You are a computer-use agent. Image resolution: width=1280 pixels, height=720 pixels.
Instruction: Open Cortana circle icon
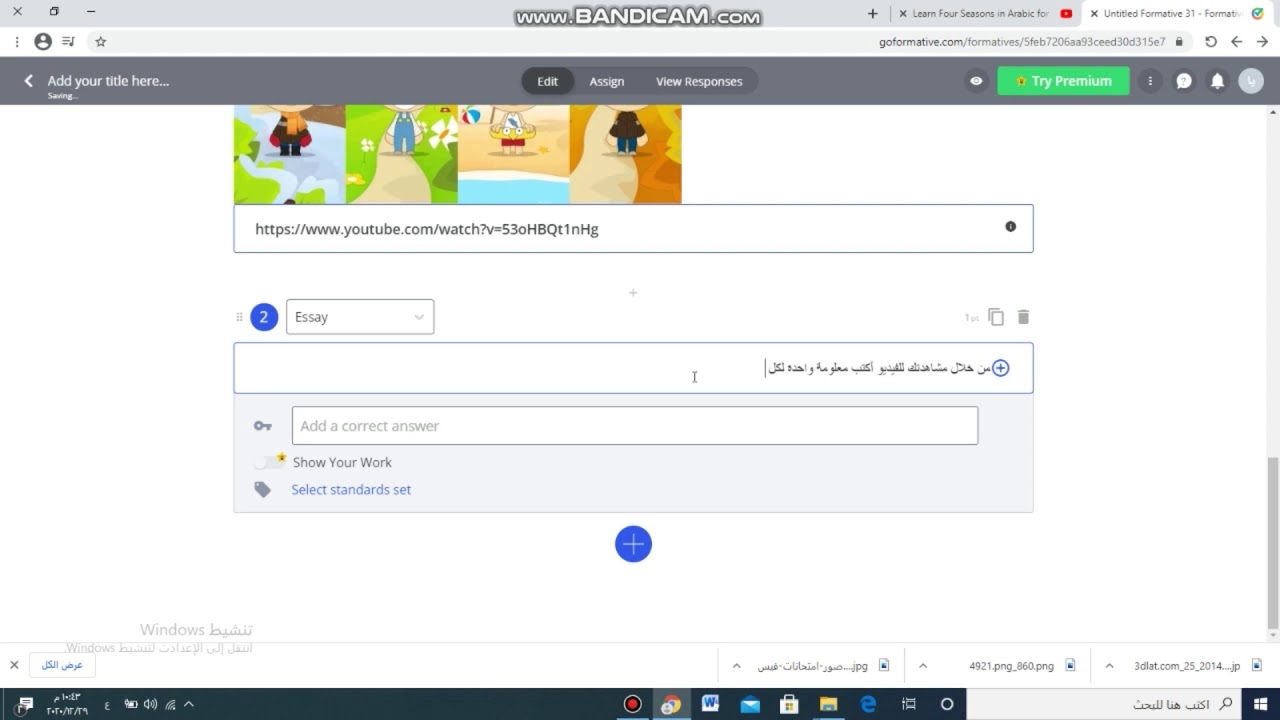click(x=947, y=704)
